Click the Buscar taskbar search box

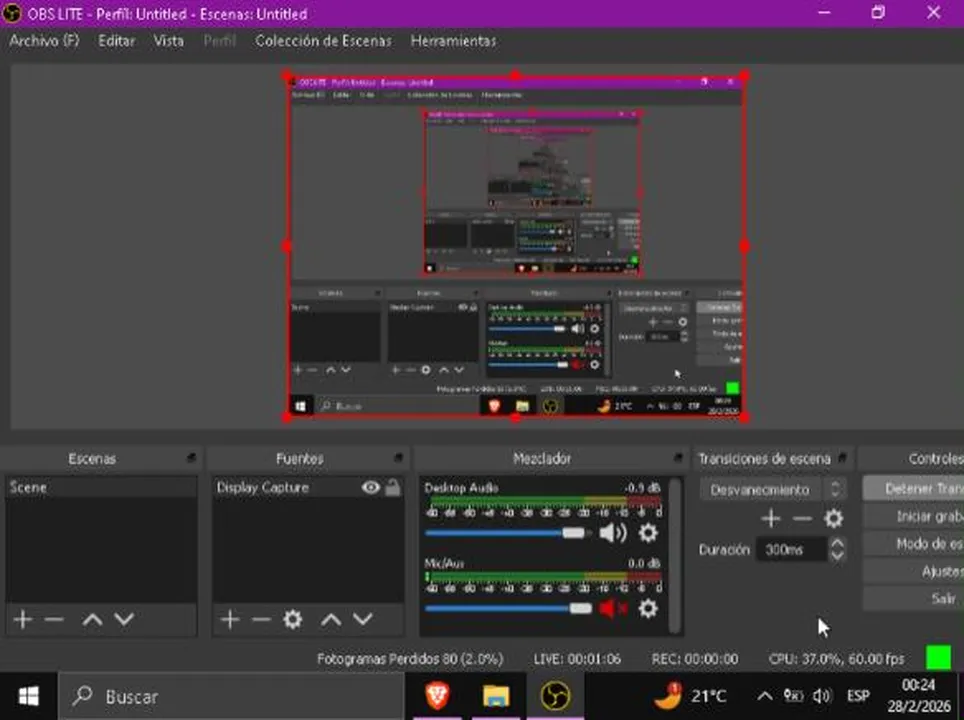[x=231, y=696]
